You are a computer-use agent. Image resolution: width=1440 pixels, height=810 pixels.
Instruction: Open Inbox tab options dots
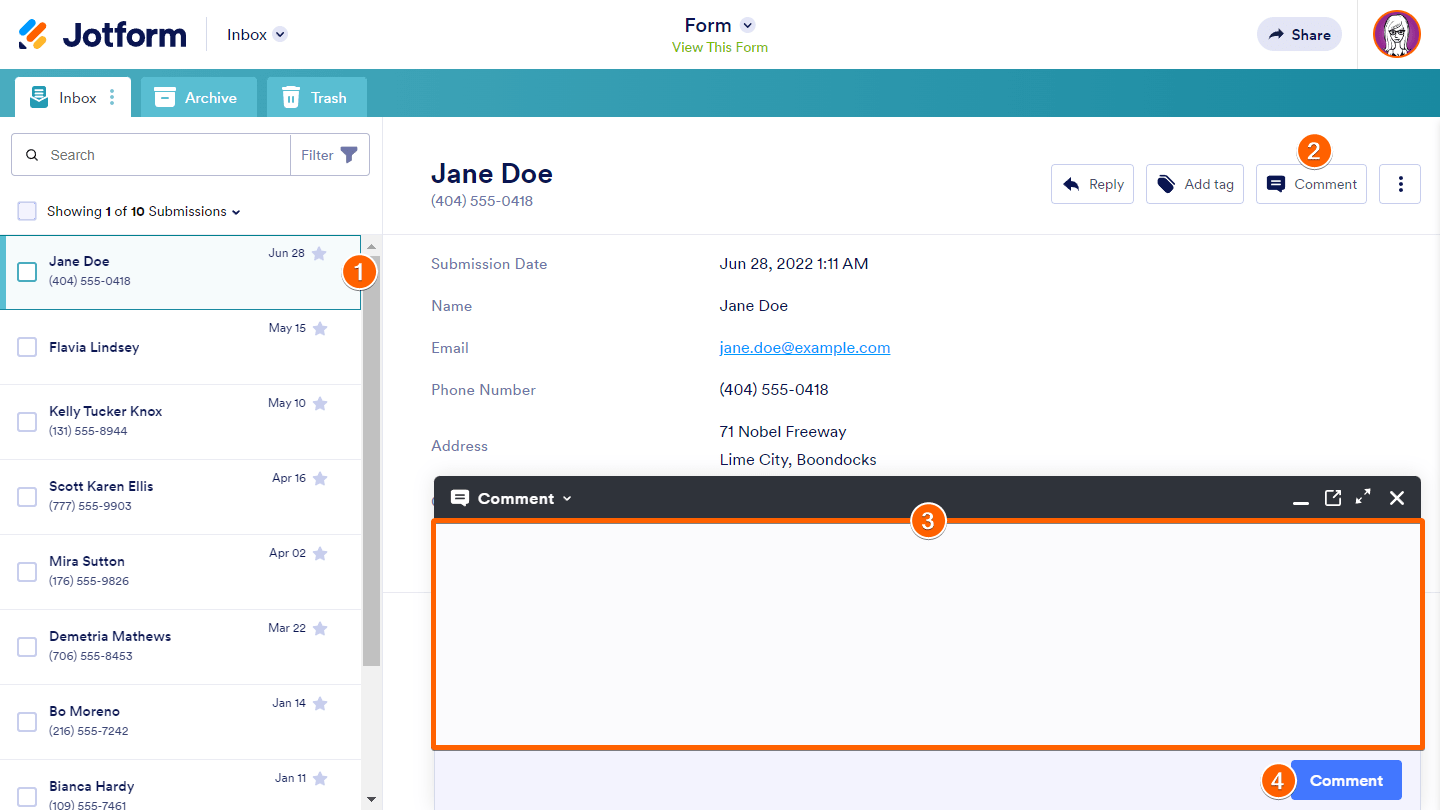click(x=112, y=97)
